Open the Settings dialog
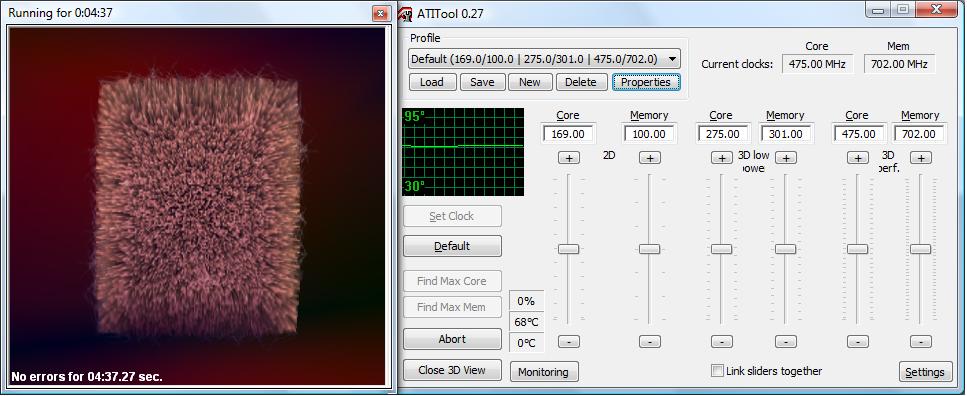The height and width of the screenshot is (396, 967). (925, 372)
